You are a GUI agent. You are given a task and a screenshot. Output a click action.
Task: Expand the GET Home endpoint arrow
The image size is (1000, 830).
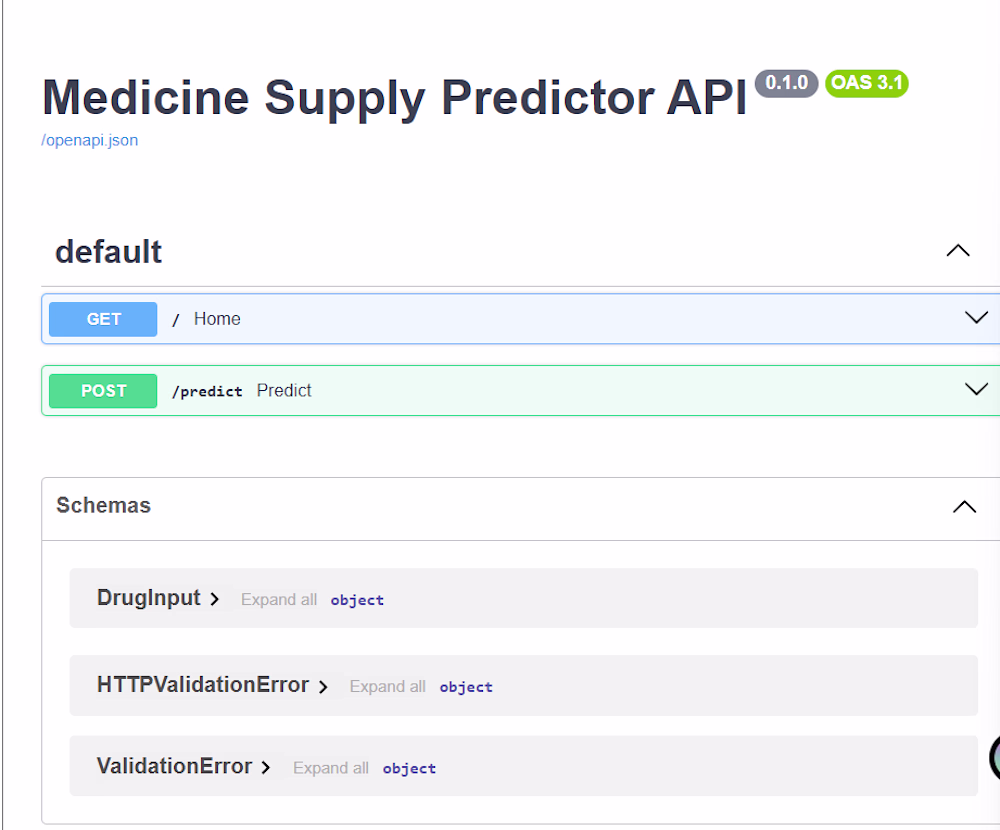975,318
